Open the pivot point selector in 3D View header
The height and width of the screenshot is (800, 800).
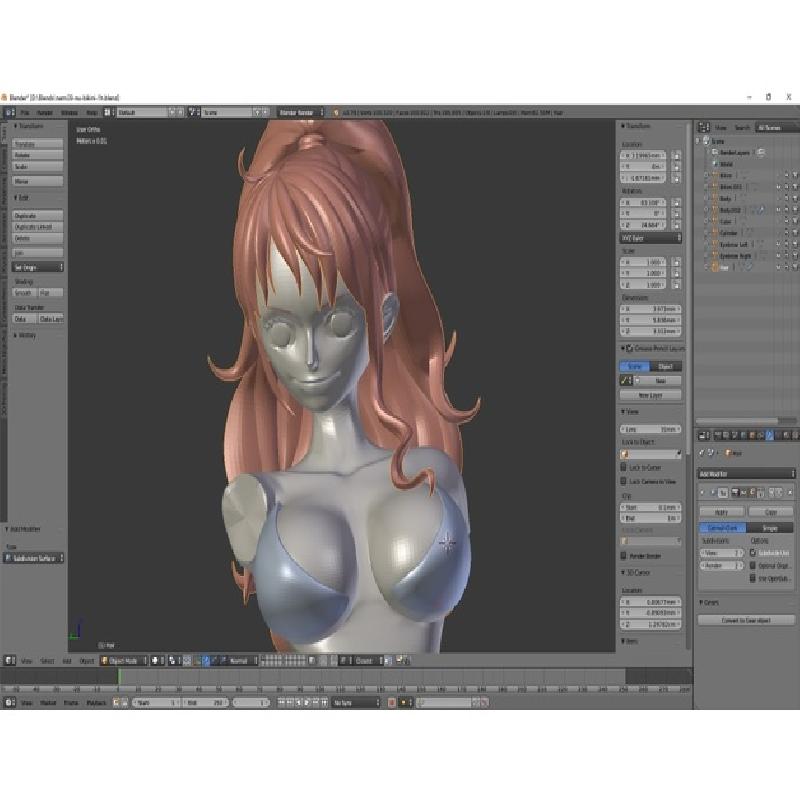174,661
